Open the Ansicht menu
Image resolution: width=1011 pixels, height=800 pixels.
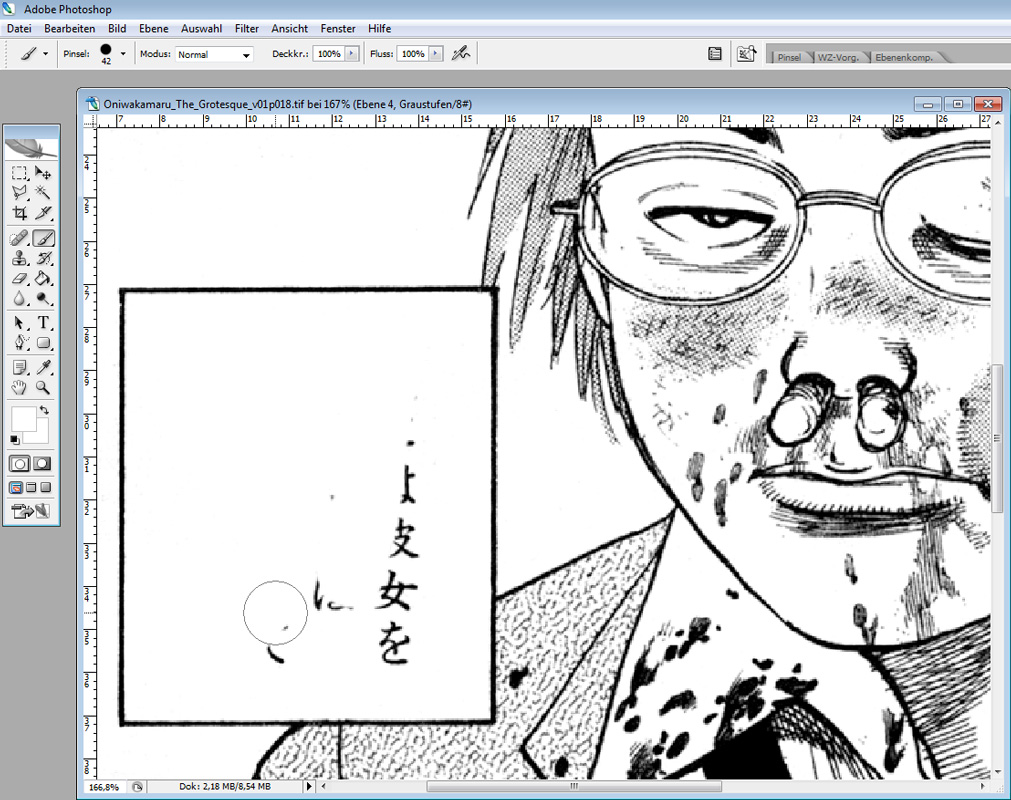coord(290,28)
